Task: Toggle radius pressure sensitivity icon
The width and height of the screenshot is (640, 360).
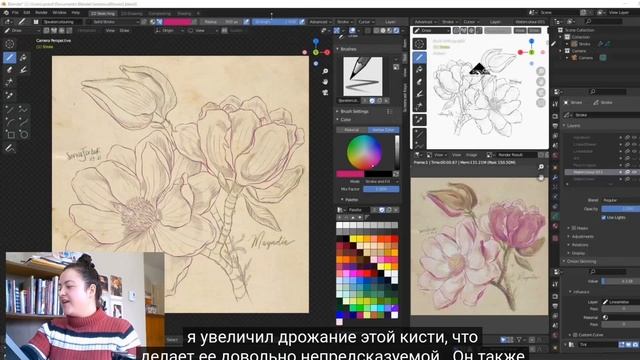Action: (247, 22)
